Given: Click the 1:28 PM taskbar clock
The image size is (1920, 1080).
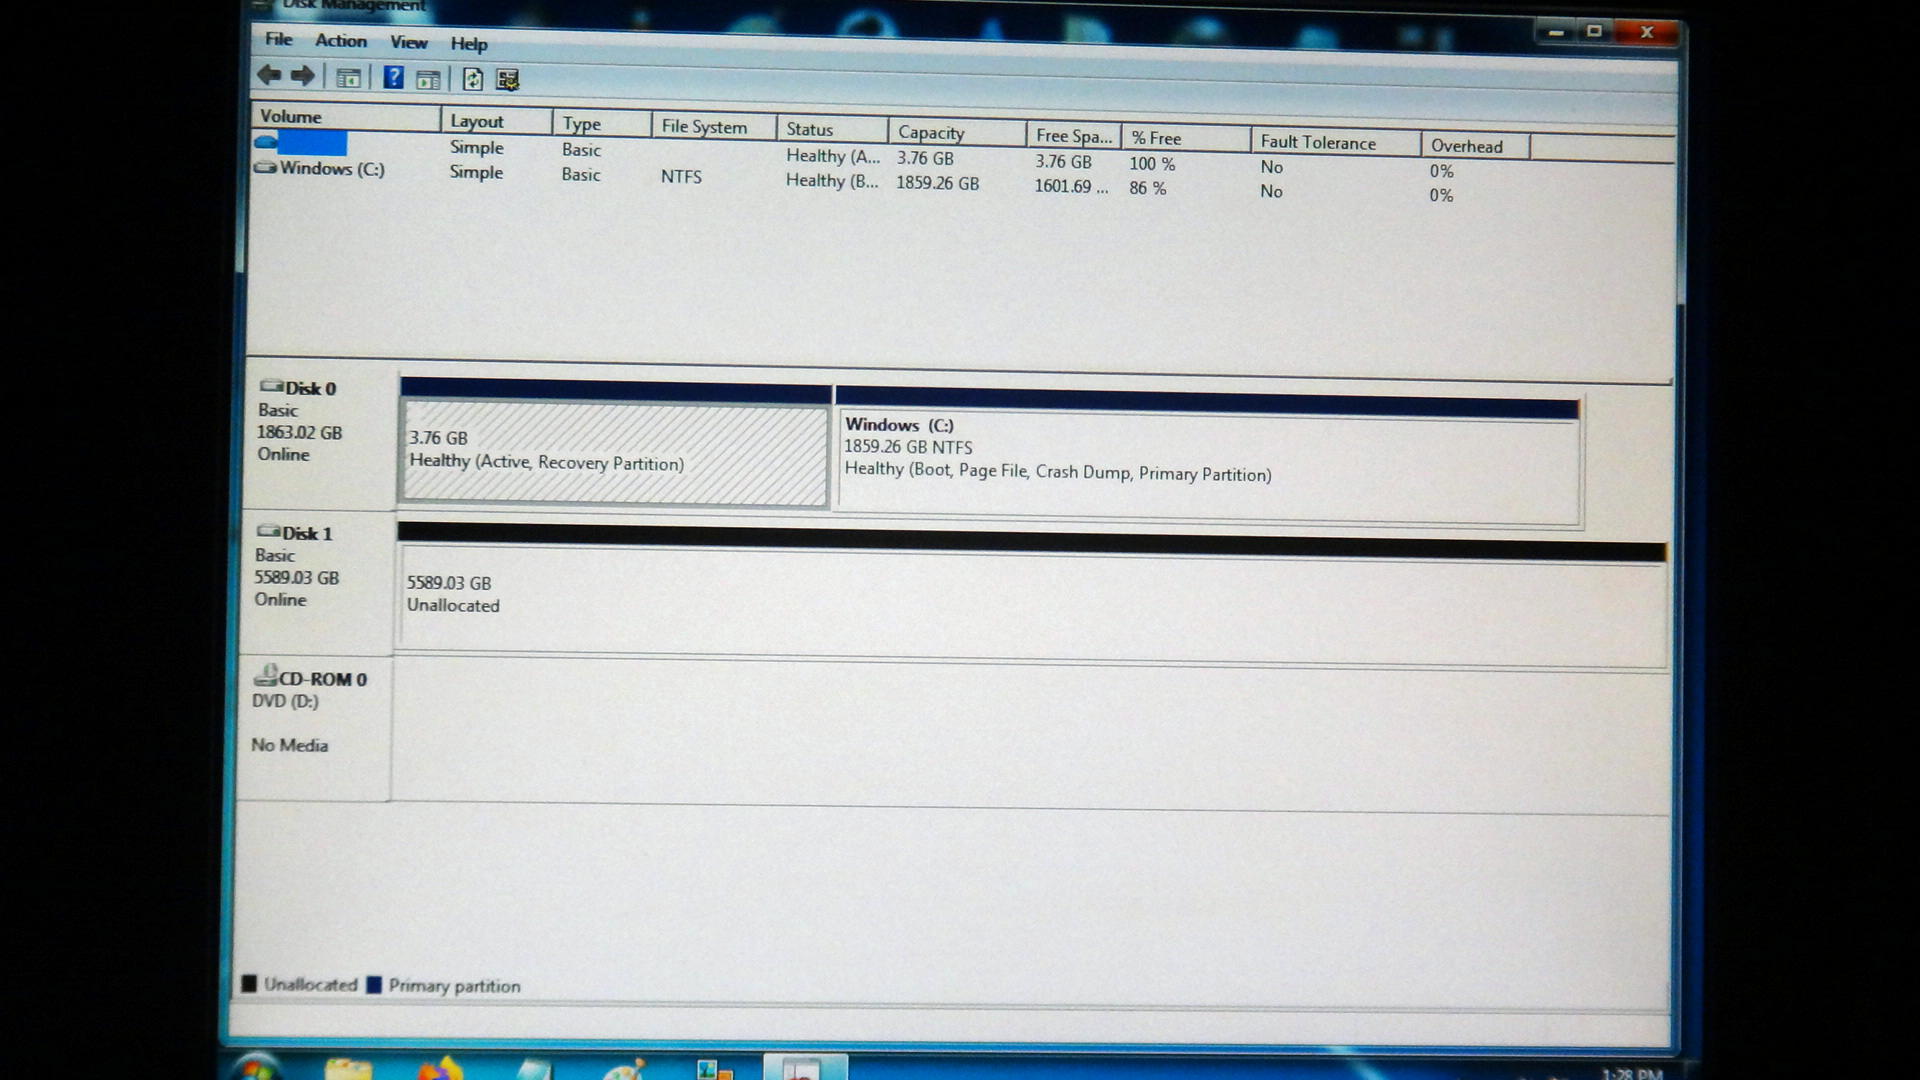Looking at the screenshot, I should coord(1632,1074).
